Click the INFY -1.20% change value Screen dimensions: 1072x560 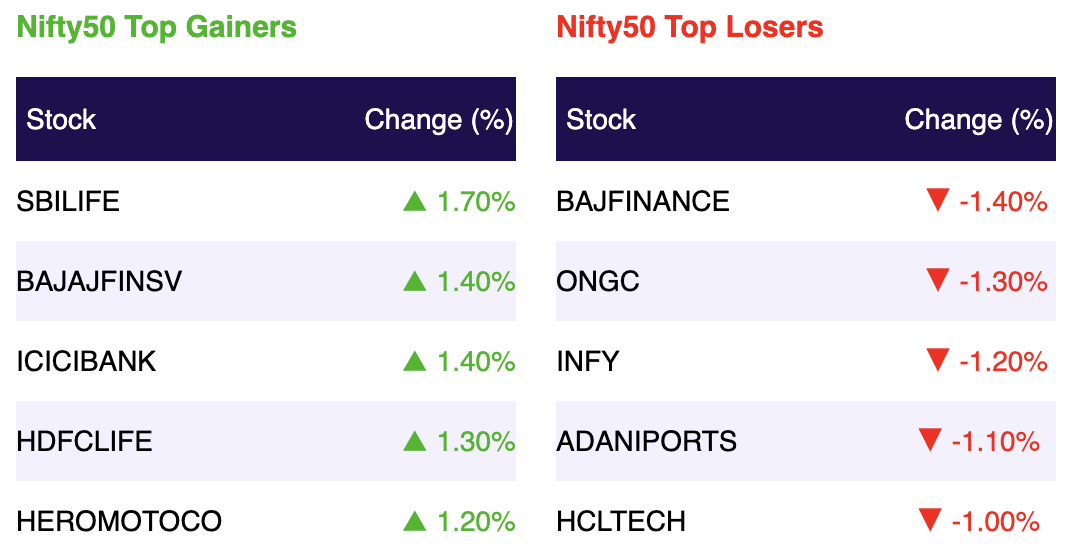point(1003,362)
